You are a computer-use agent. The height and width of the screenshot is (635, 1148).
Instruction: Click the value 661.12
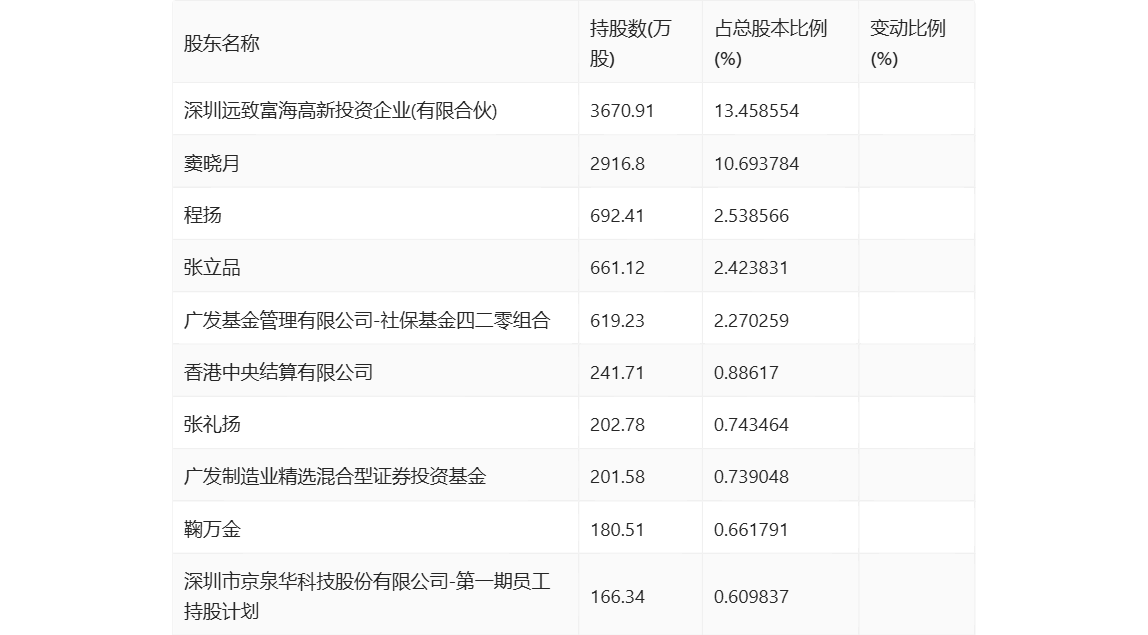617,267
